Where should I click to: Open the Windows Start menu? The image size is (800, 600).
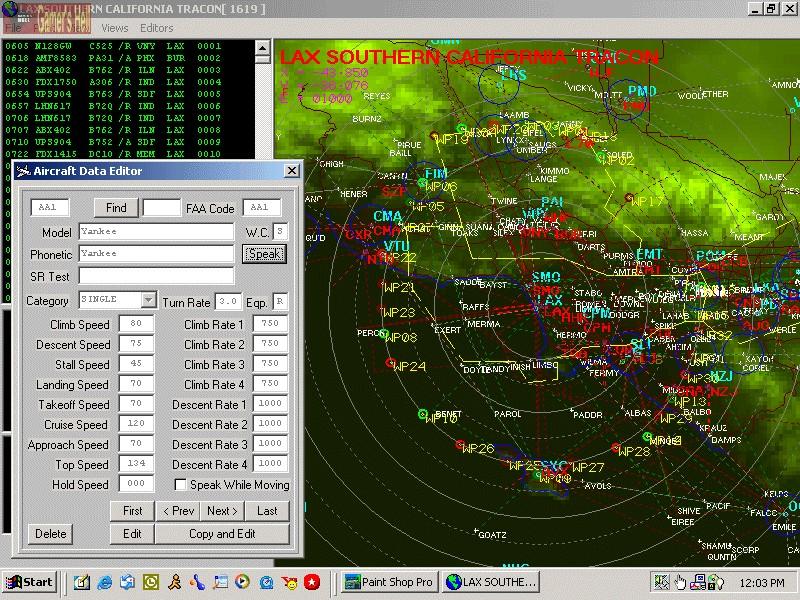pyautogui.click(x=29, y=582)
